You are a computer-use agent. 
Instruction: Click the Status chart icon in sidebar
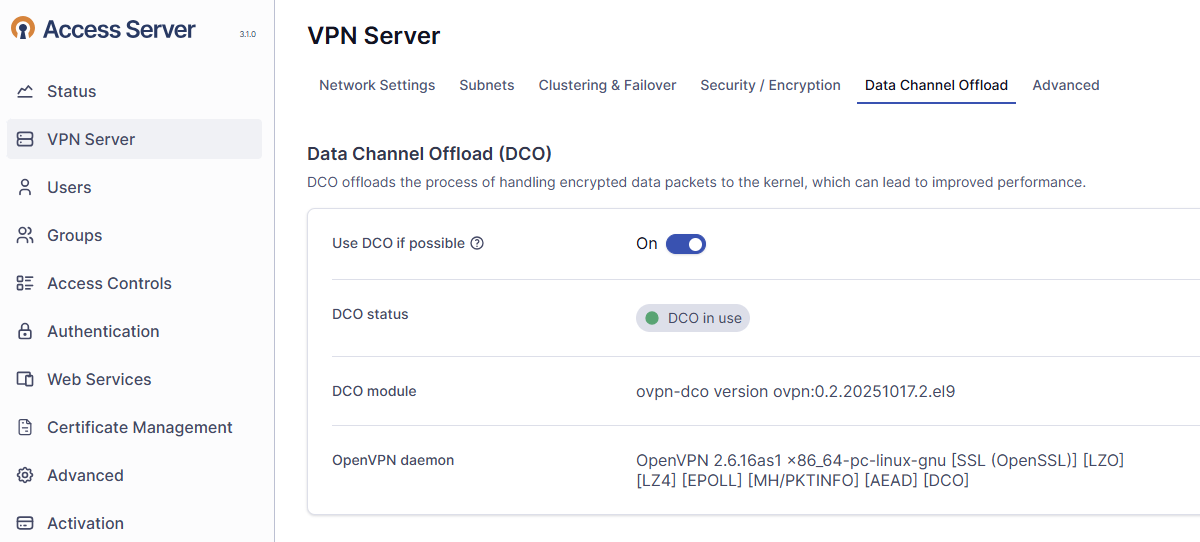click(x=25, y=91)
